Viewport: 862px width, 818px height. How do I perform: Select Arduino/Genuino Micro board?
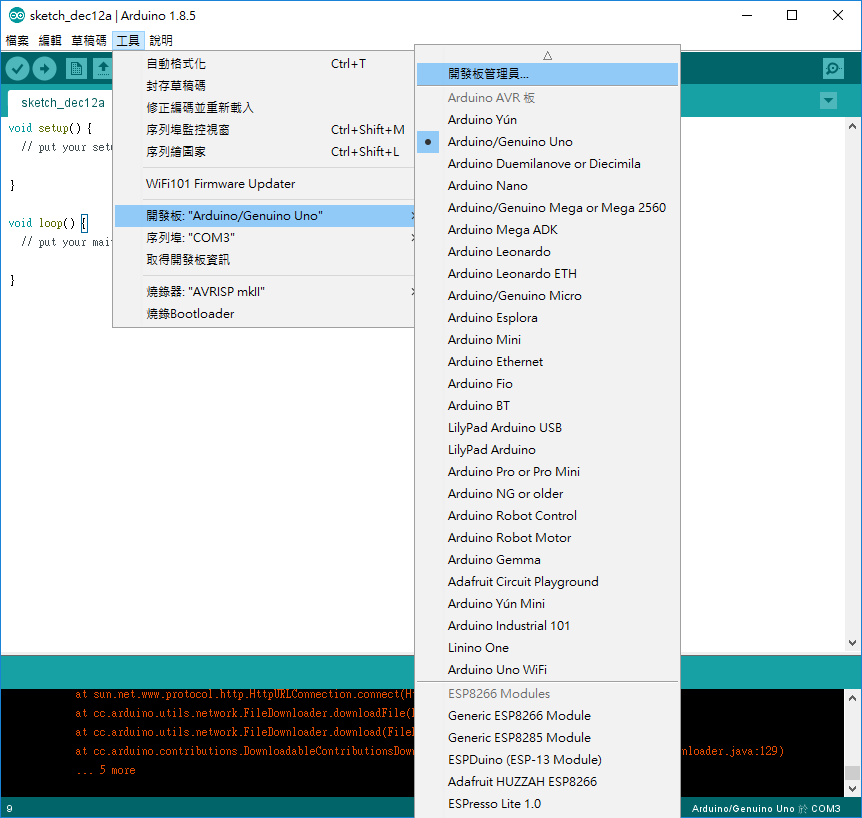(548, 296)
